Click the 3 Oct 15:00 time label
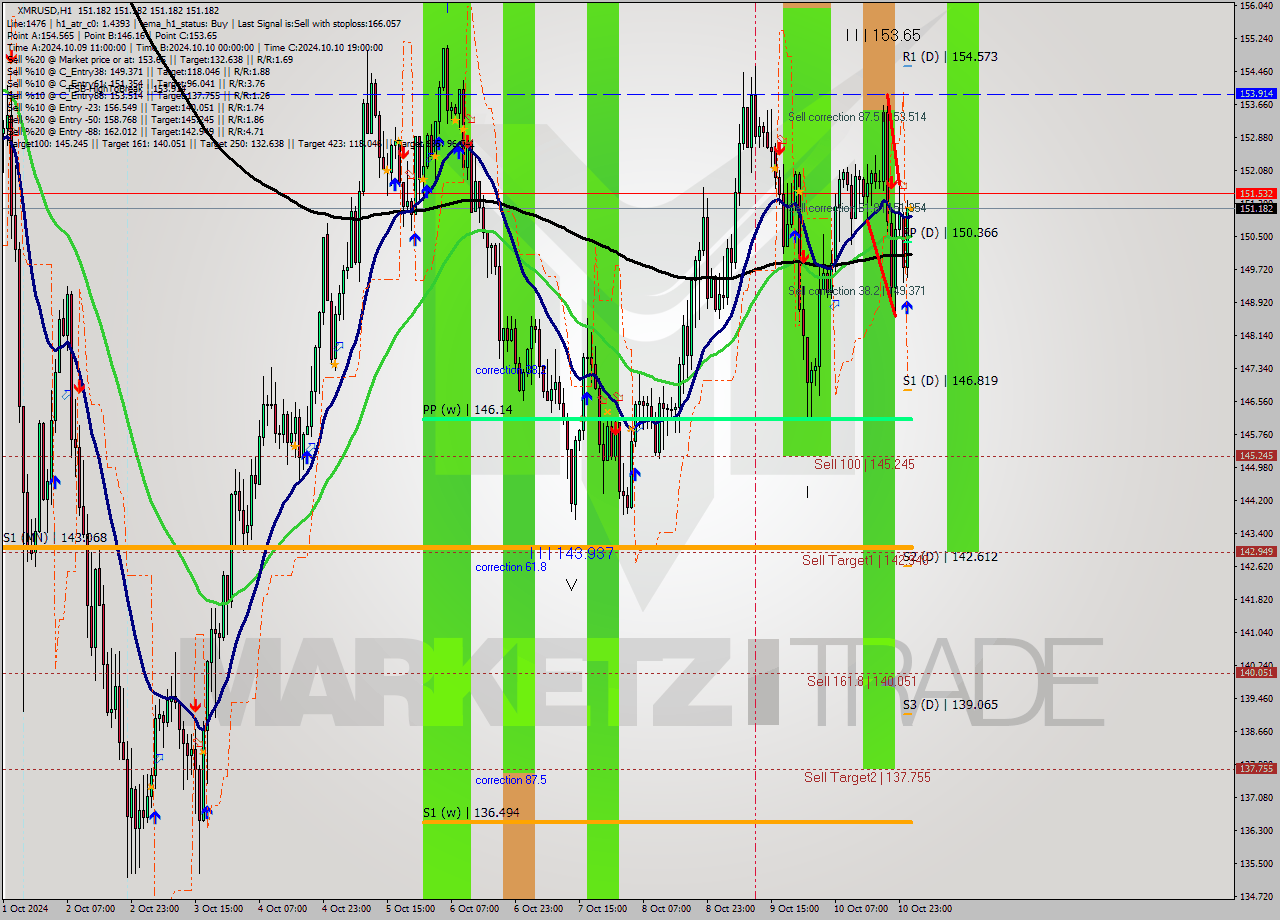The height and width of the screenshot is (920, 1280). 218,909
